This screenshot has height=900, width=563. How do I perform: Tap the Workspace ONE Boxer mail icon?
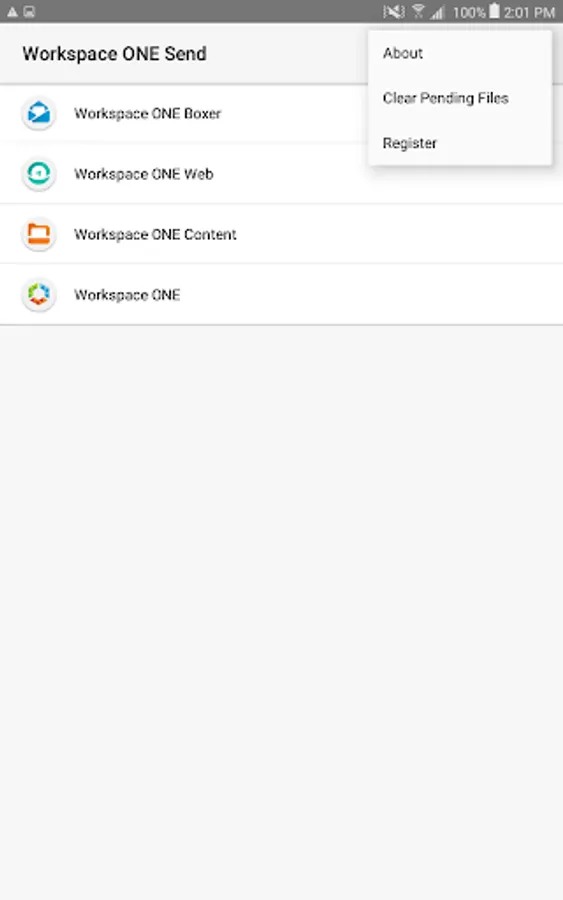pos(38,113)
